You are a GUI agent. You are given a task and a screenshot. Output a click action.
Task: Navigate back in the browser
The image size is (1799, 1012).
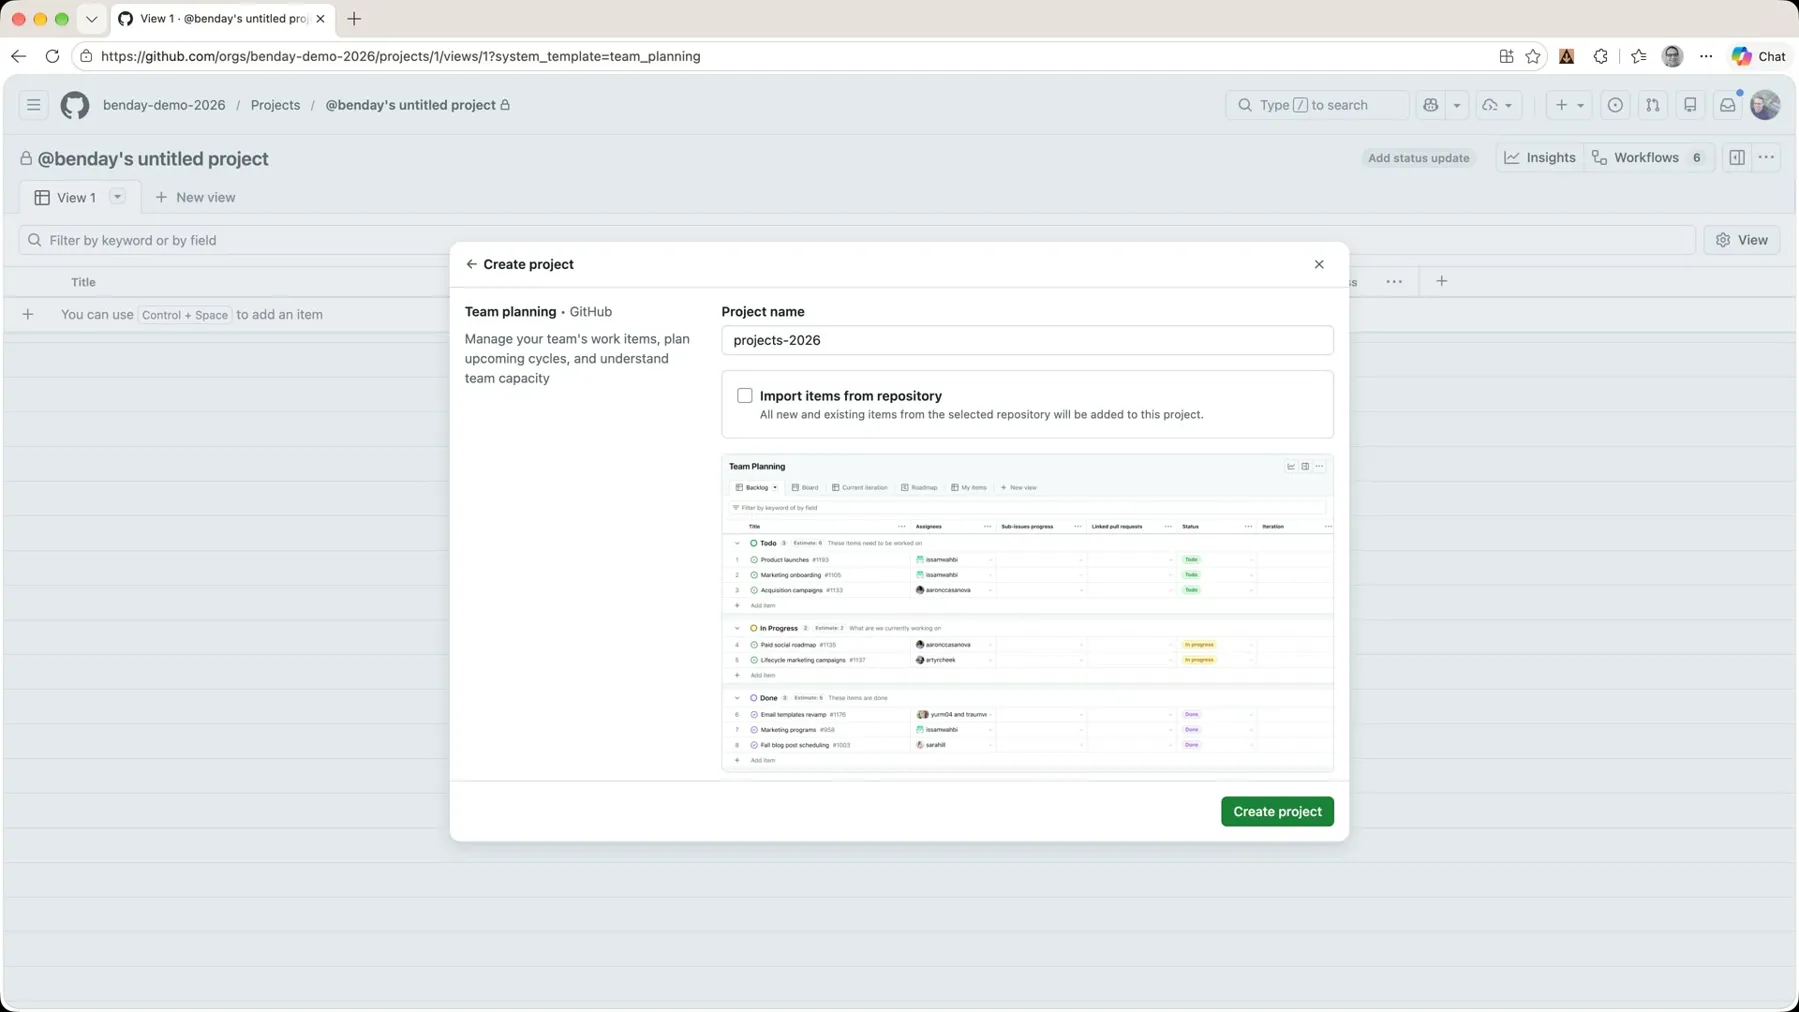(x=18, y=56)
